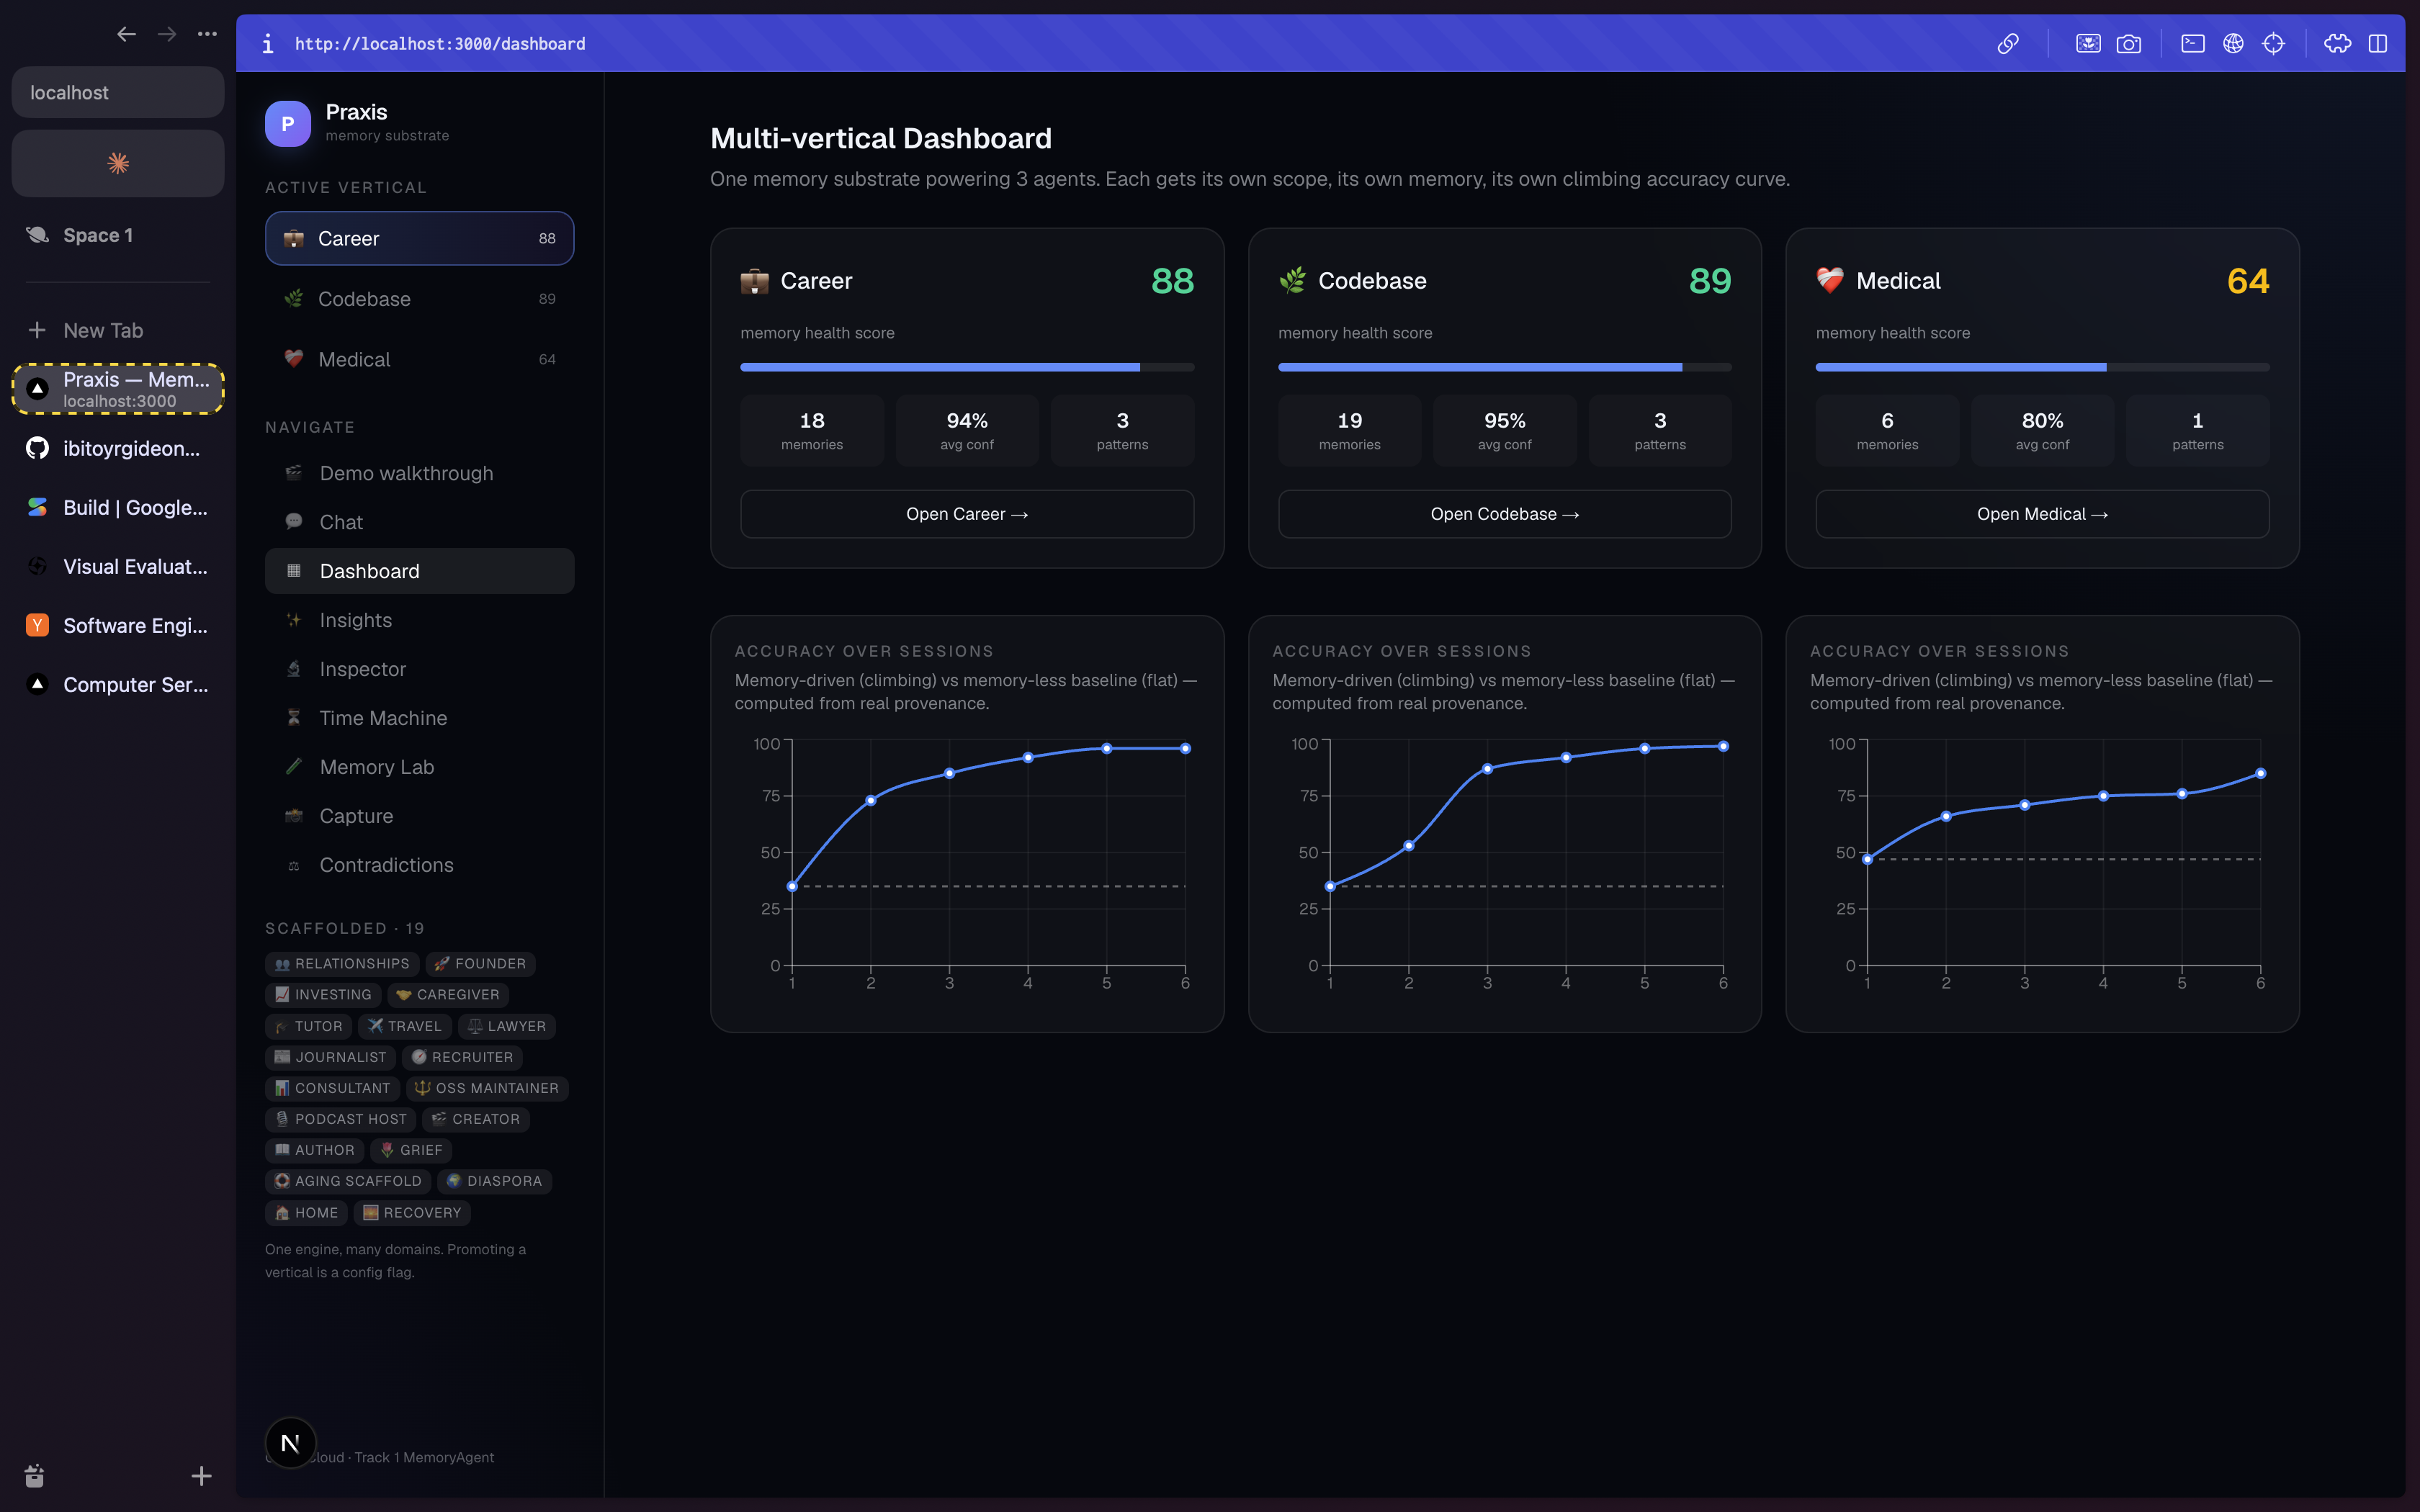Image resolution: width=2420 pixels, height=1512 pixels.
Task: Click the globe icon in browser toolbar
Action: tap(2233, 43)
